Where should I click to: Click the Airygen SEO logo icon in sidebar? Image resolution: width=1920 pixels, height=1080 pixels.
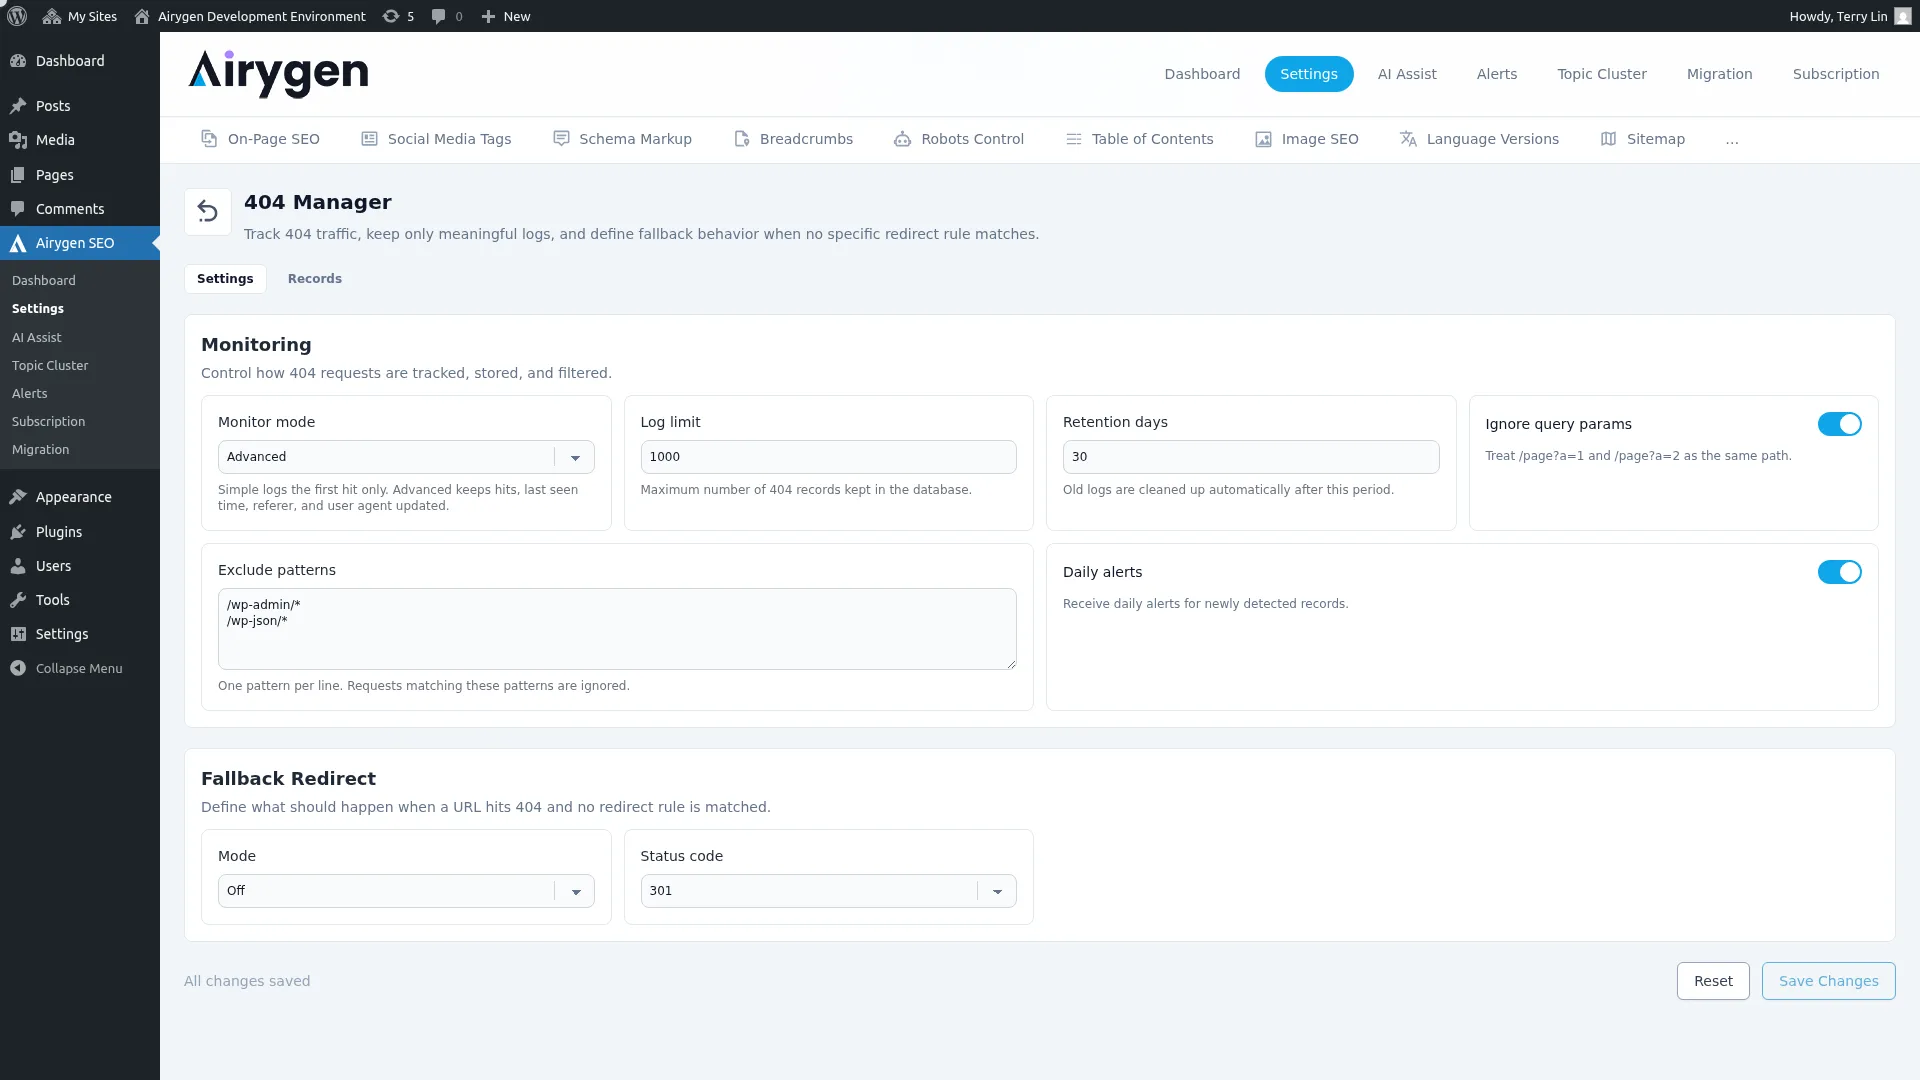[x=18, y=243]
